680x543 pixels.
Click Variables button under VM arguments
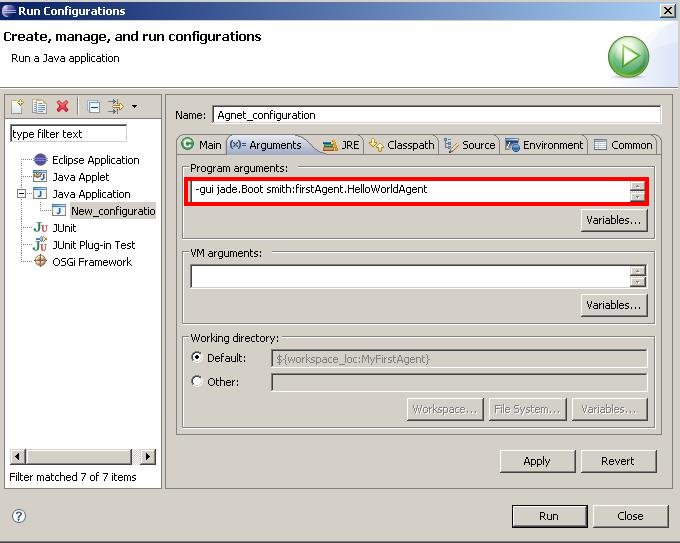(x=613, y=305)
